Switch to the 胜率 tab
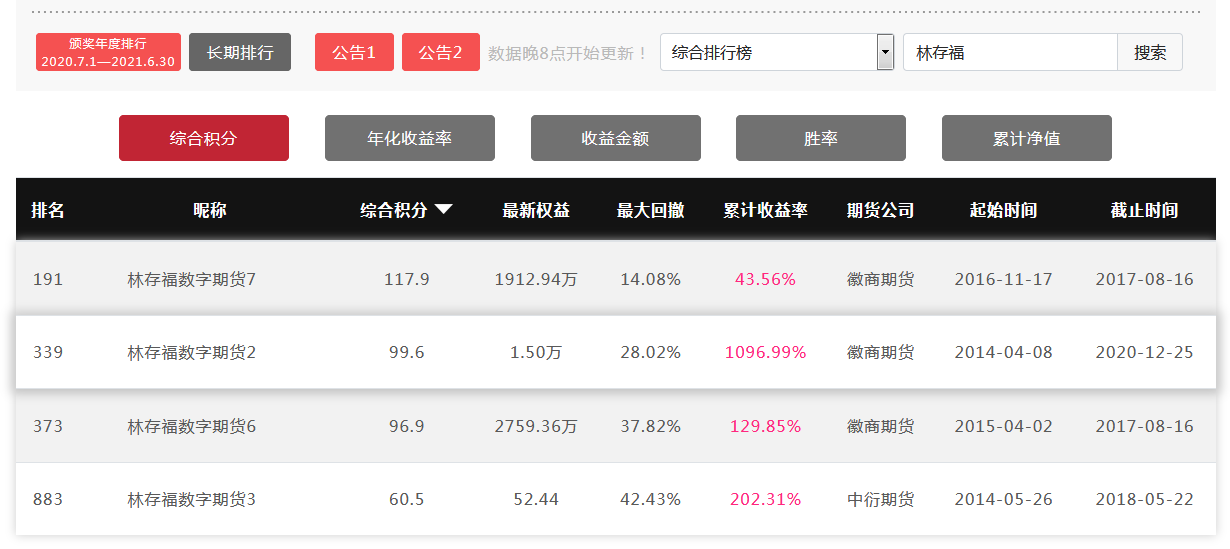The image size is (1230, 549). click(821, 138)
